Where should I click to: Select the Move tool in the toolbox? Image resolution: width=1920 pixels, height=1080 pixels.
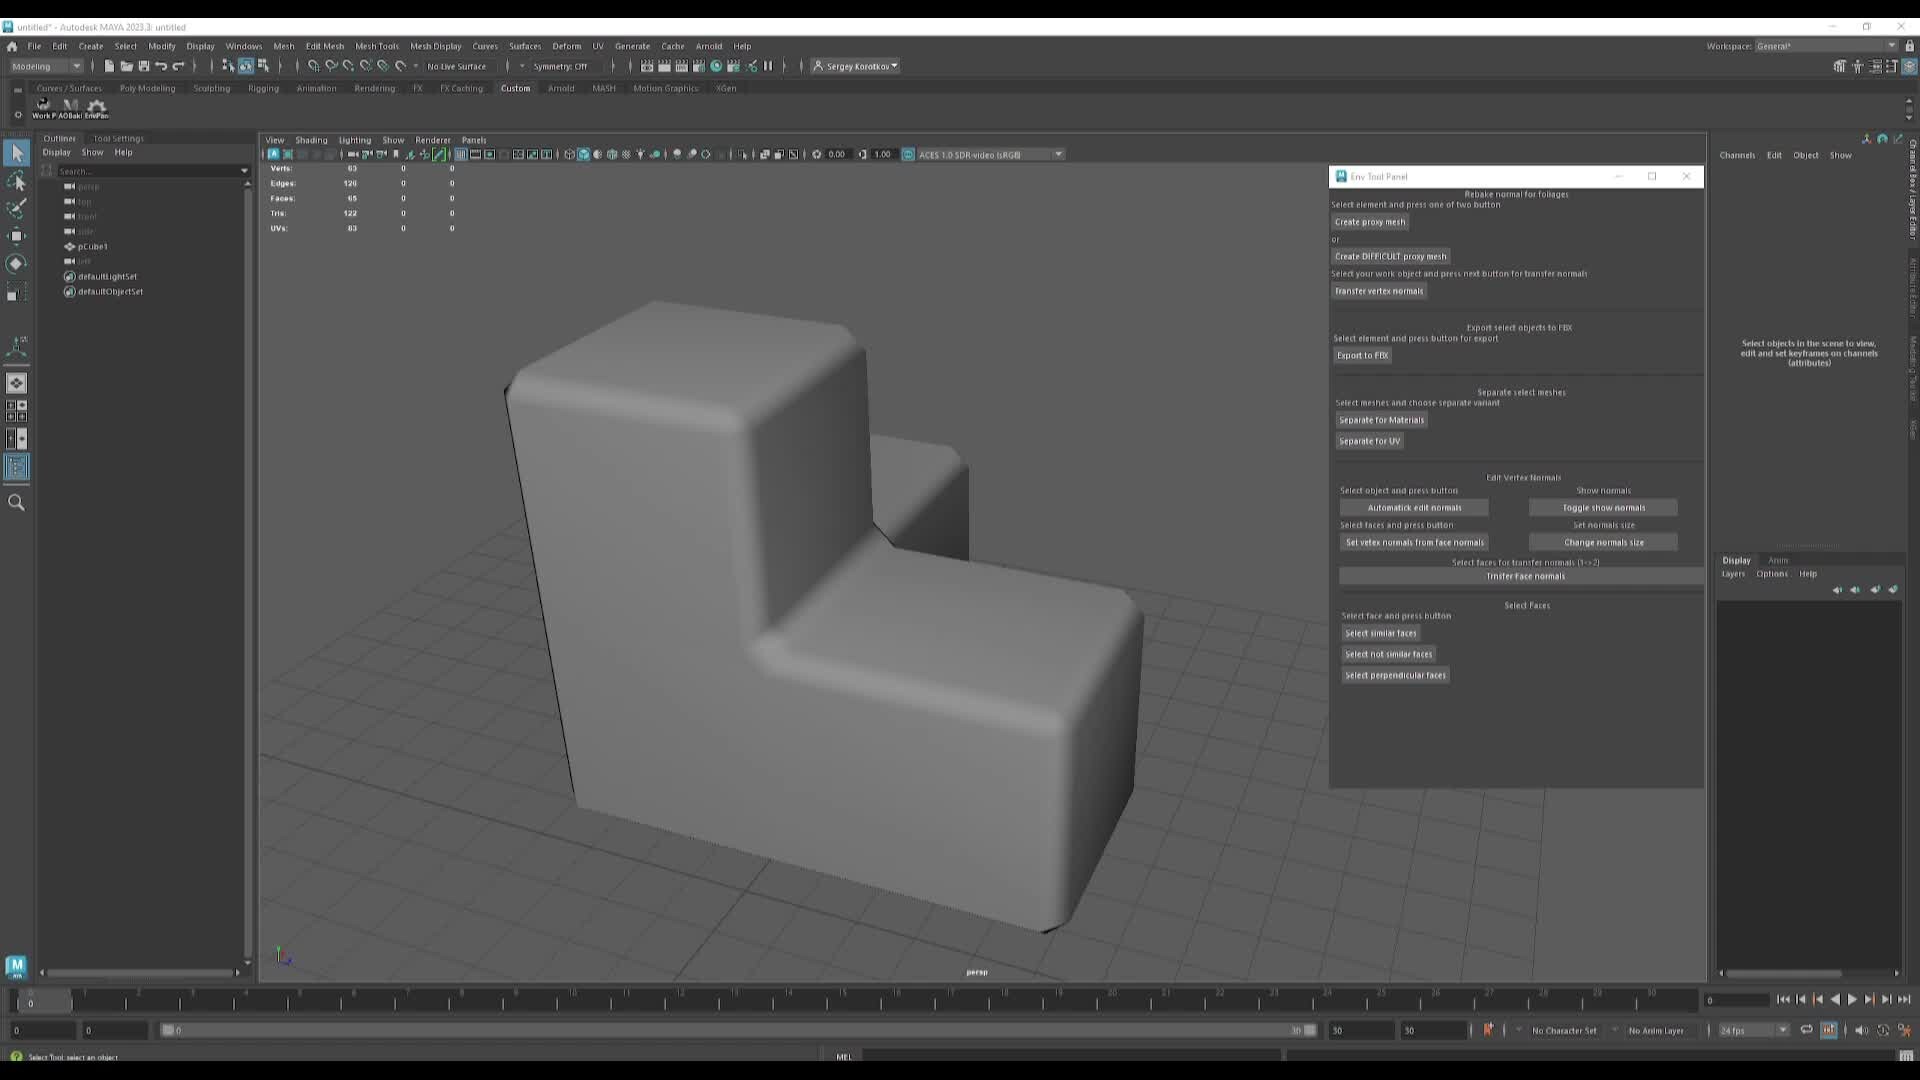point(16,236)
